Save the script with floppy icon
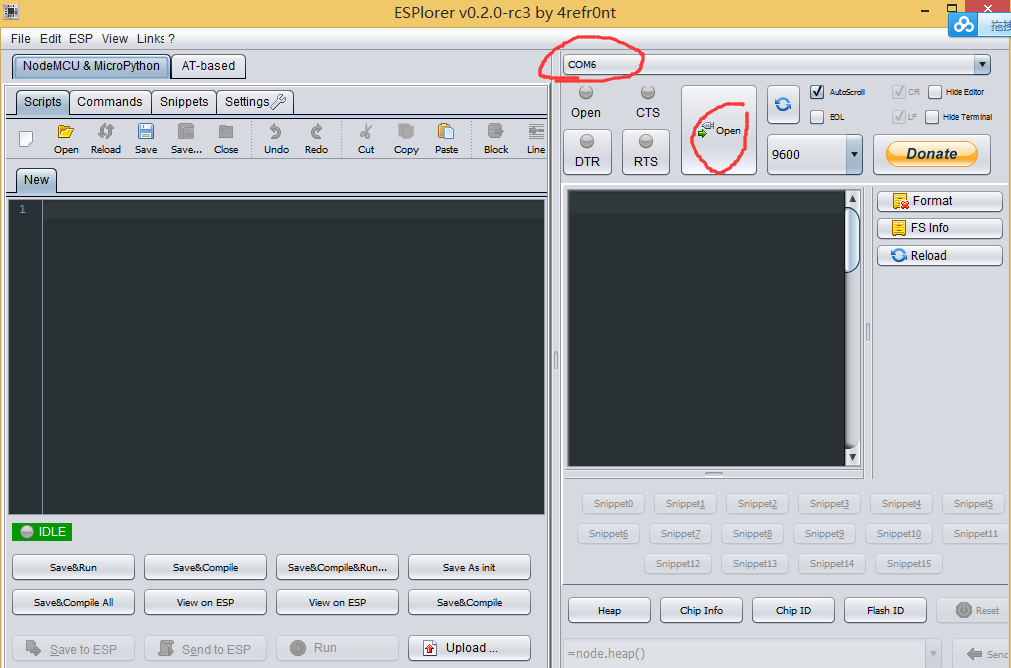 point(146,139)
